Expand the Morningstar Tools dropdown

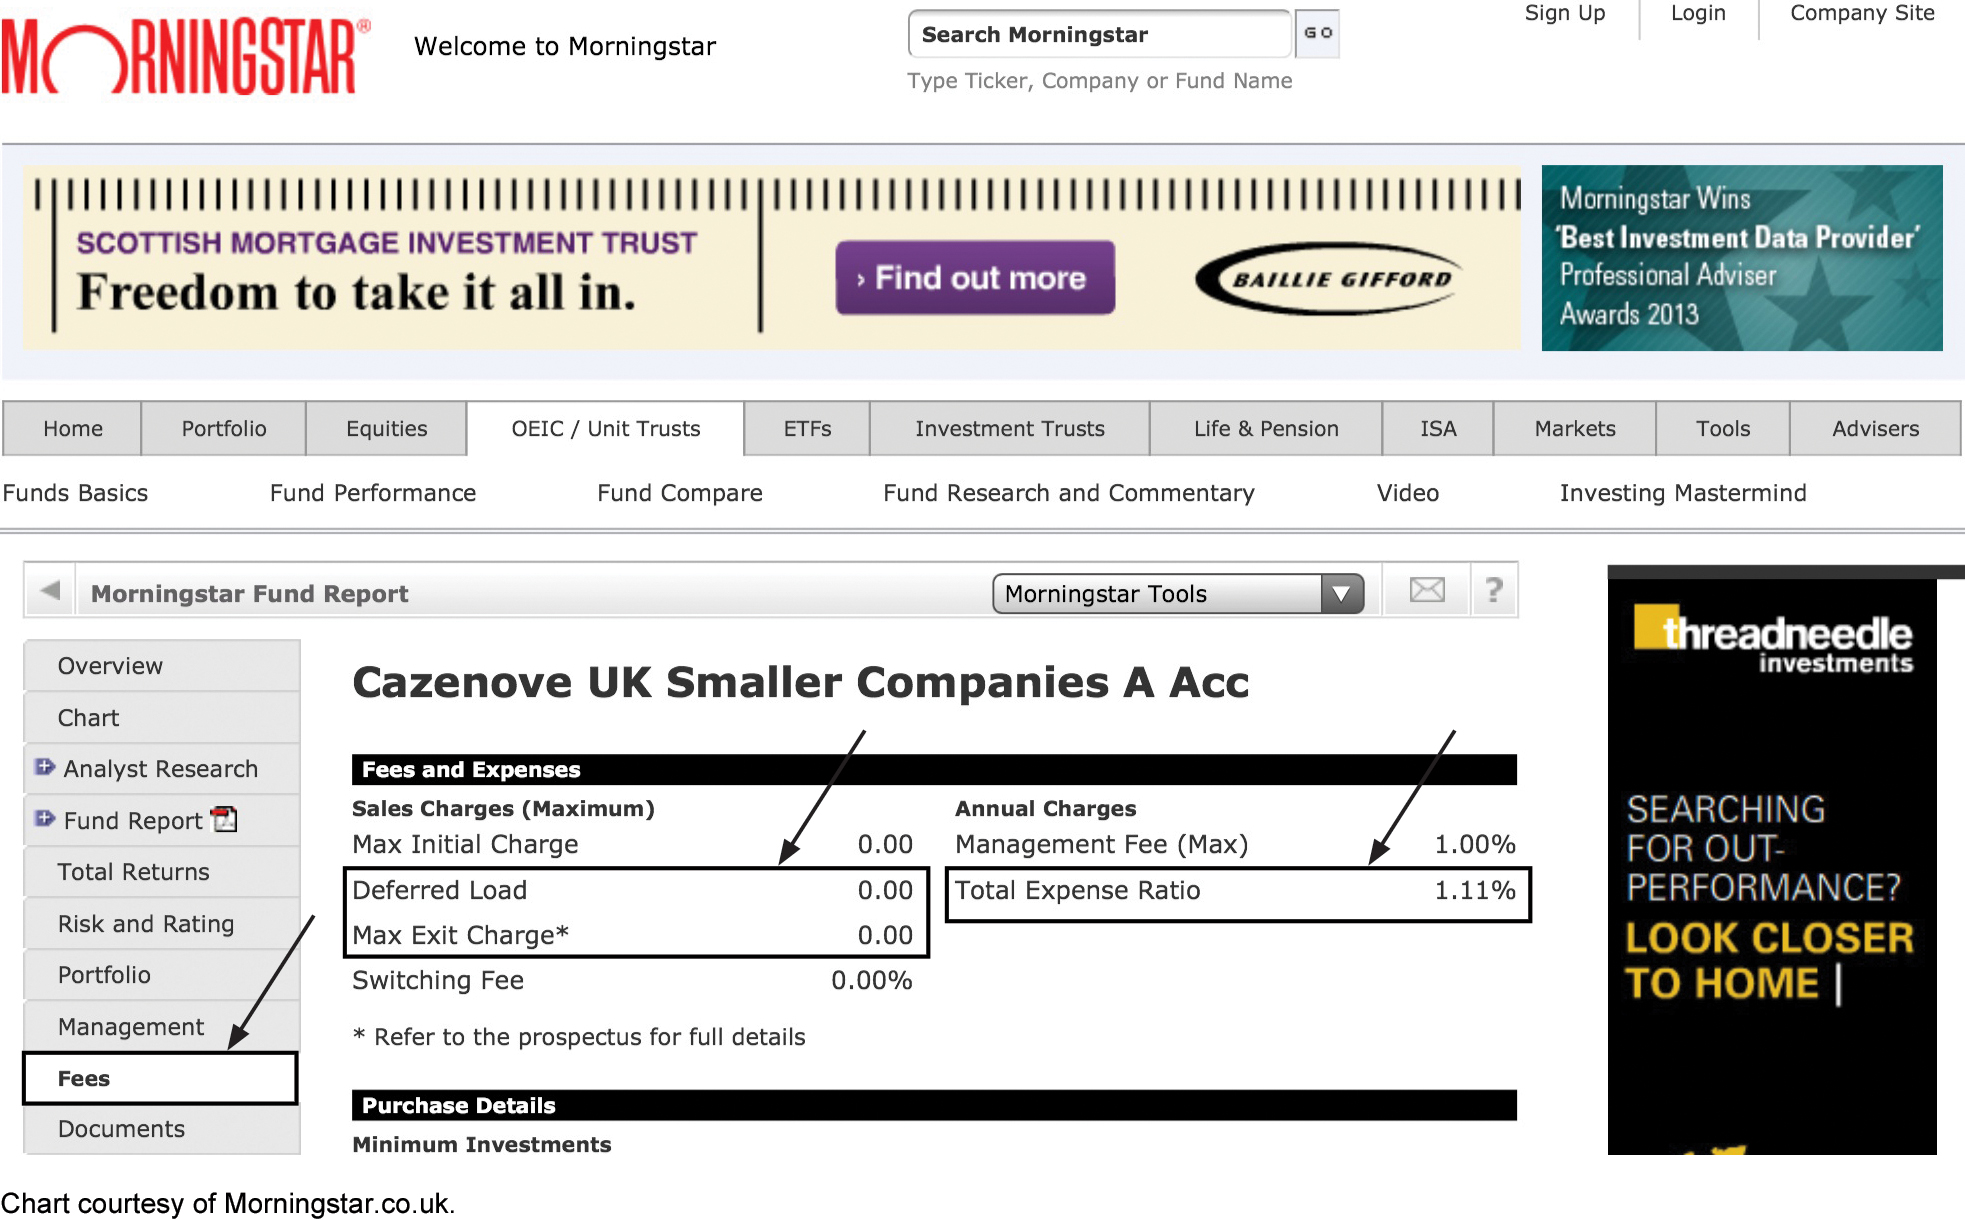[x=1178, y=594]
